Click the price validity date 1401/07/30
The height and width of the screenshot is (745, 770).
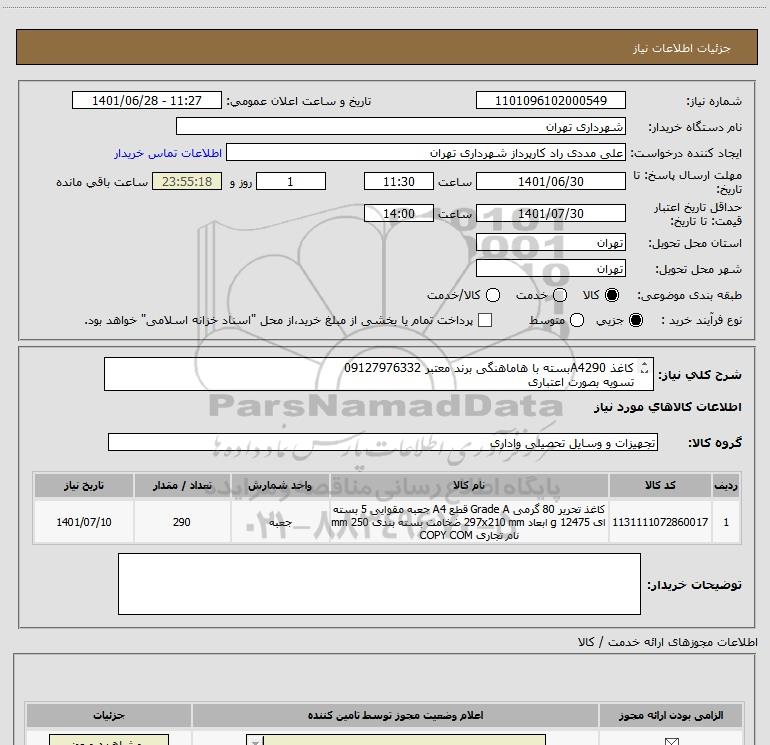(550, 213)
